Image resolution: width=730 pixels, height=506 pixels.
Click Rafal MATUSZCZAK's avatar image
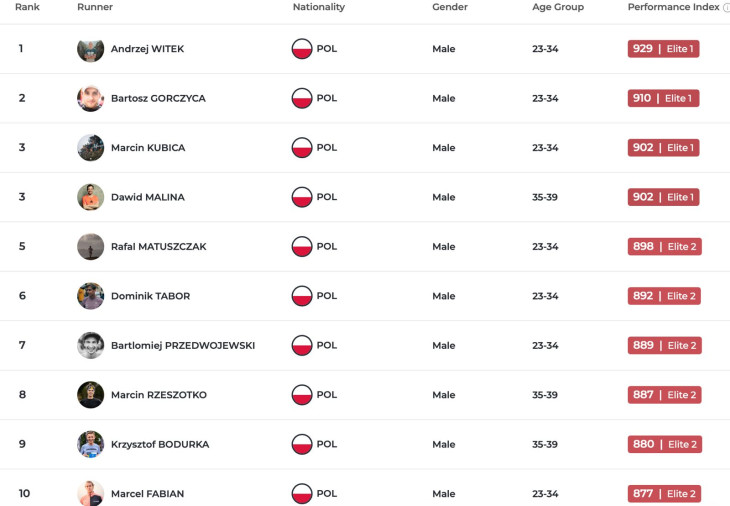[x=91, y=246]
